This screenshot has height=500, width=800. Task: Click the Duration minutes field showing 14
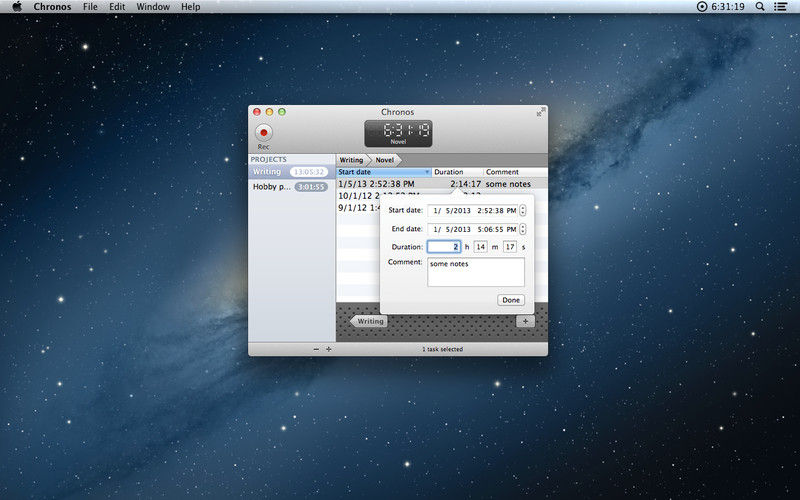tap(480, 246)
